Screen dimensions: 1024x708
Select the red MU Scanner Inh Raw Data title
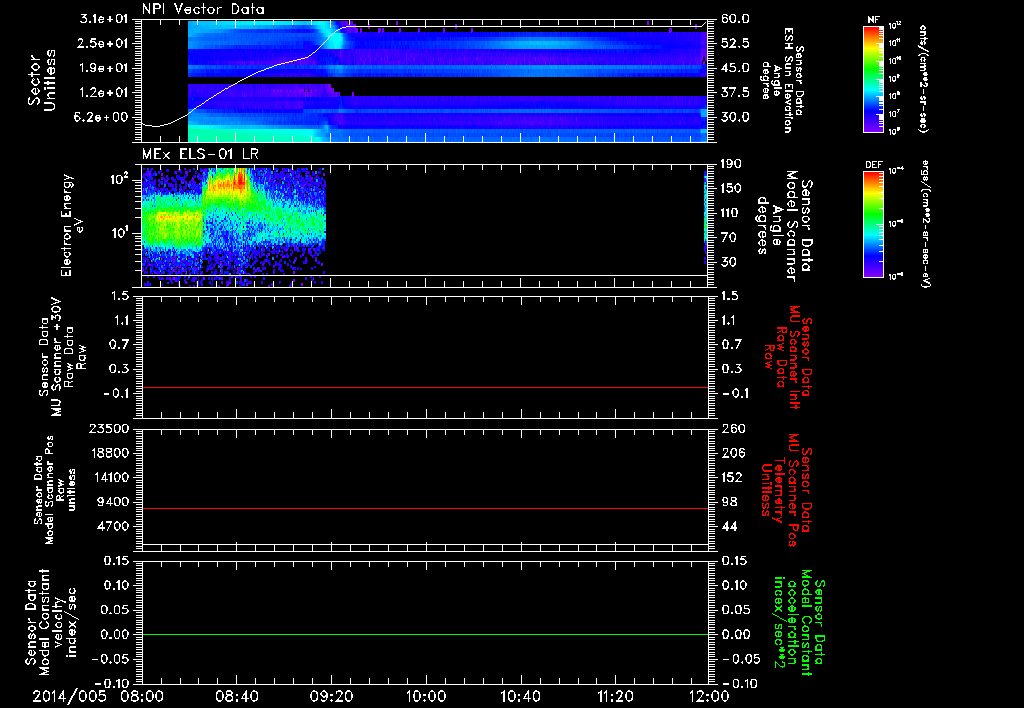pyautogui.click(x=788, y=359)
